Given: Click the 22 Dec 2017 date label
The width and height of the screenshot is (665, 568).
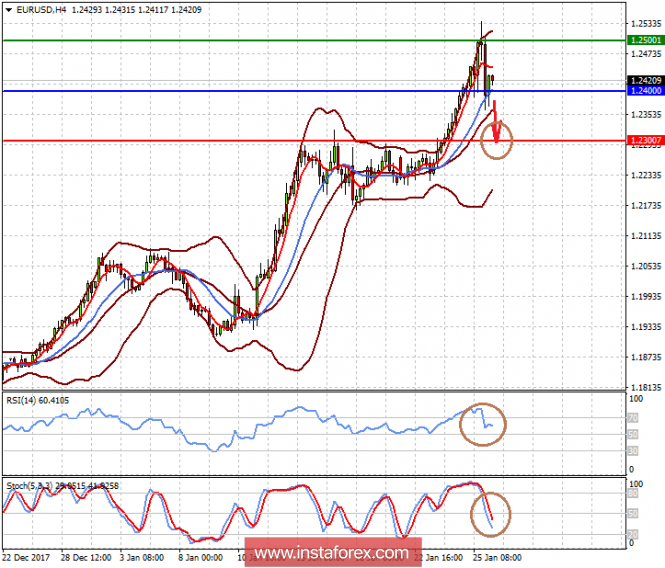Looking at the screenshot, I should 26,557.
